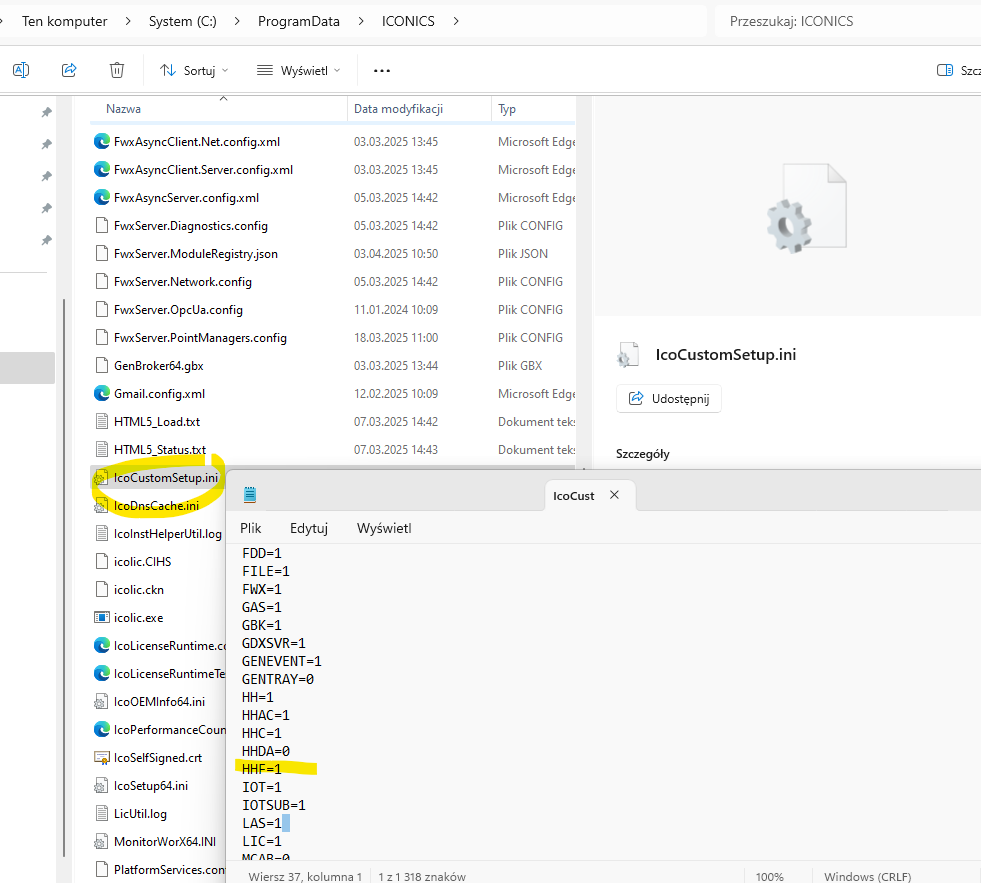Click the Plik JSON type cell
This screenshot has width=981, height=883.
[x=523, y=253]
